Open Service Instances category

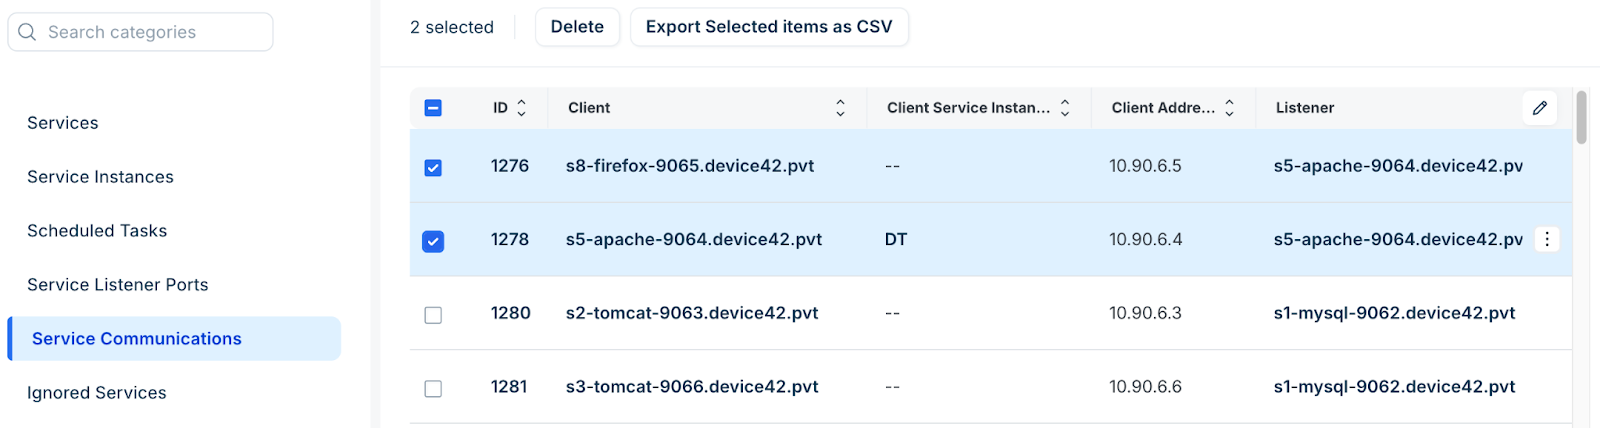point(100,177)
